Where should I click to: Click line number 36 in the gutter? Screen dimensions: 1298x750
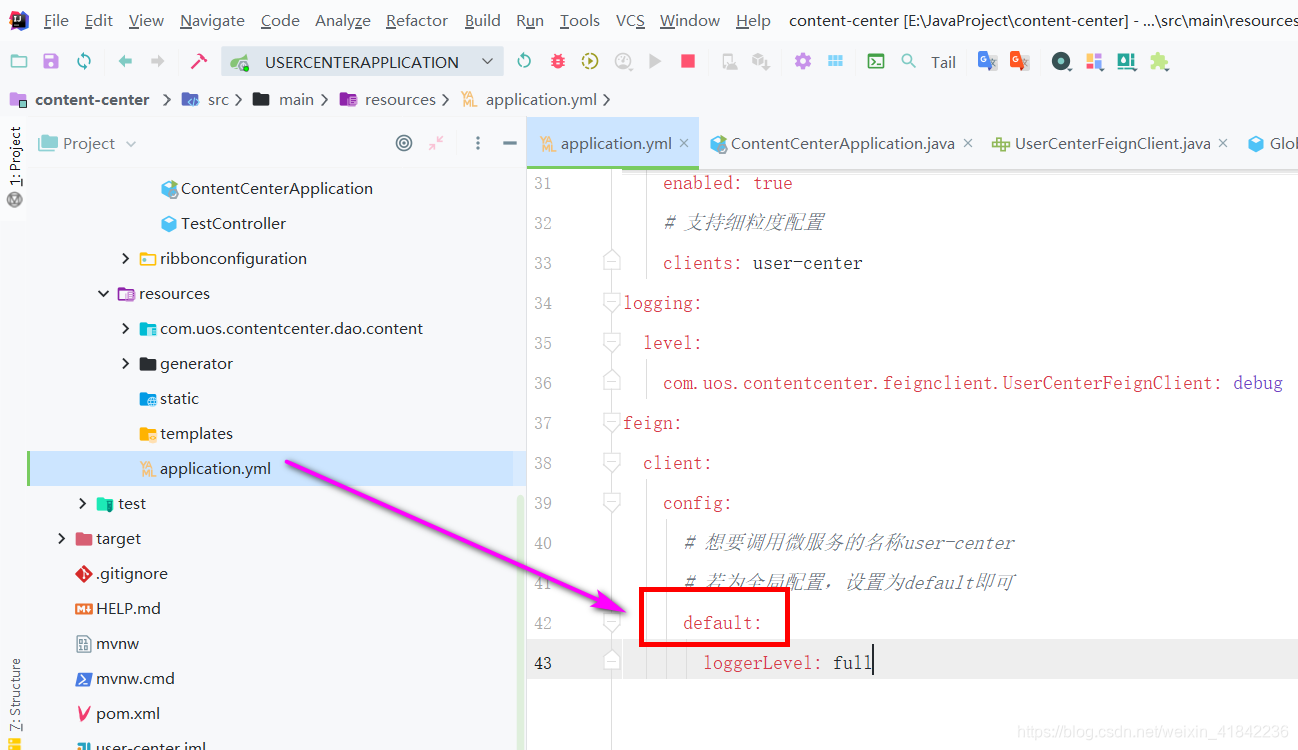point(543,383)
